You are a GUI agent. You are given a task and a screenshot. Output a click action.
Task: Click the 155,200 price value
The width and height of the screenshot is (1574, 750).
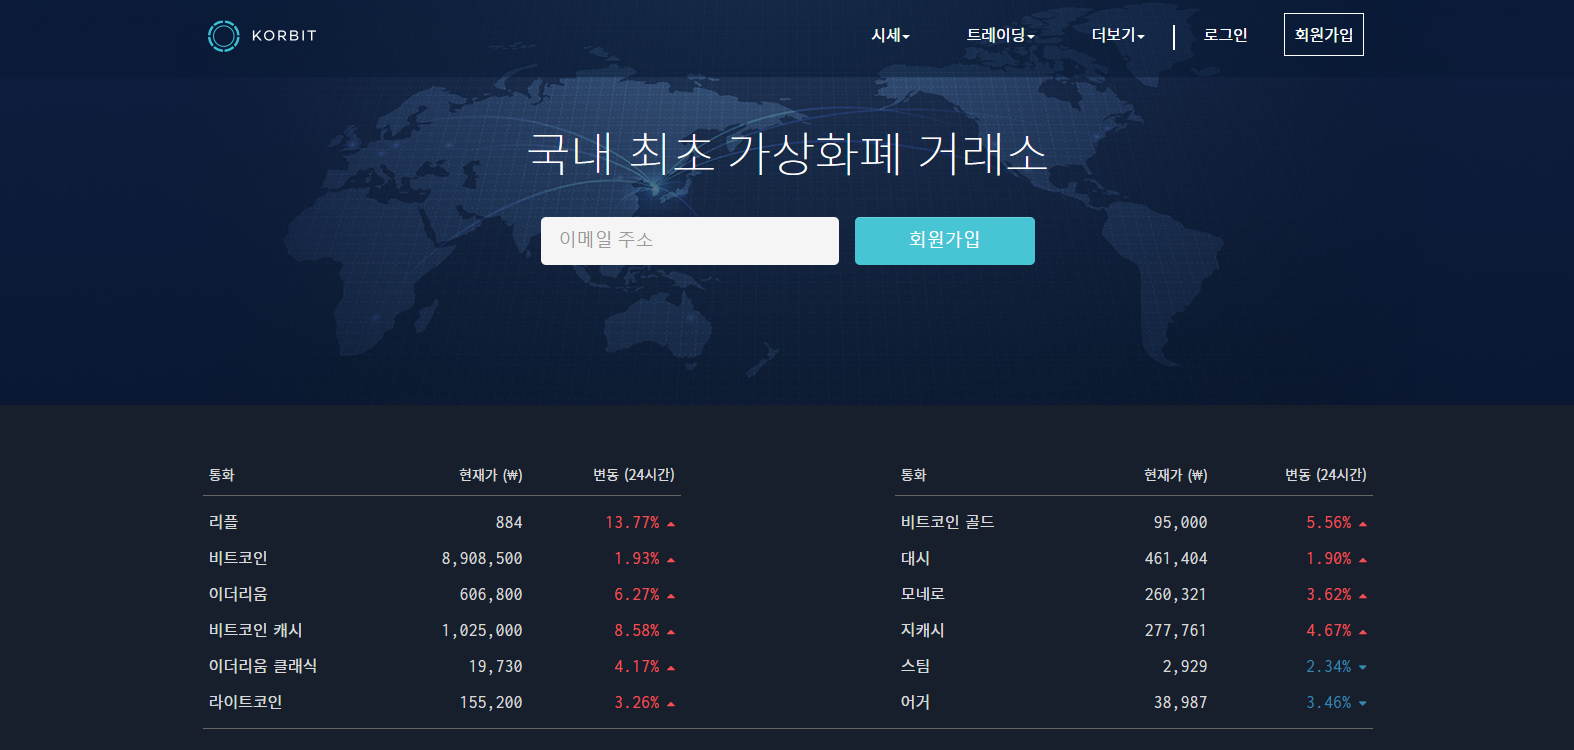[x=491, y=703]
